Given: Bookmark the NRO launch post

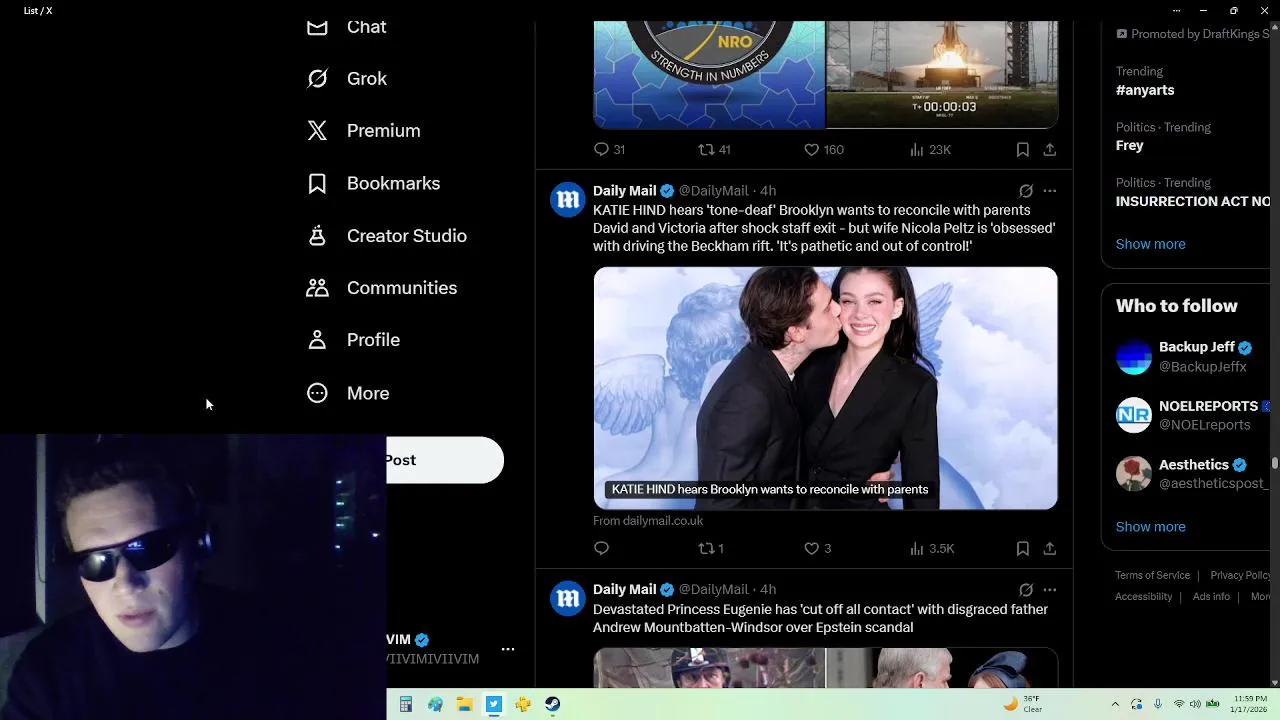Looking at the screenshot, I should 1022,149.
